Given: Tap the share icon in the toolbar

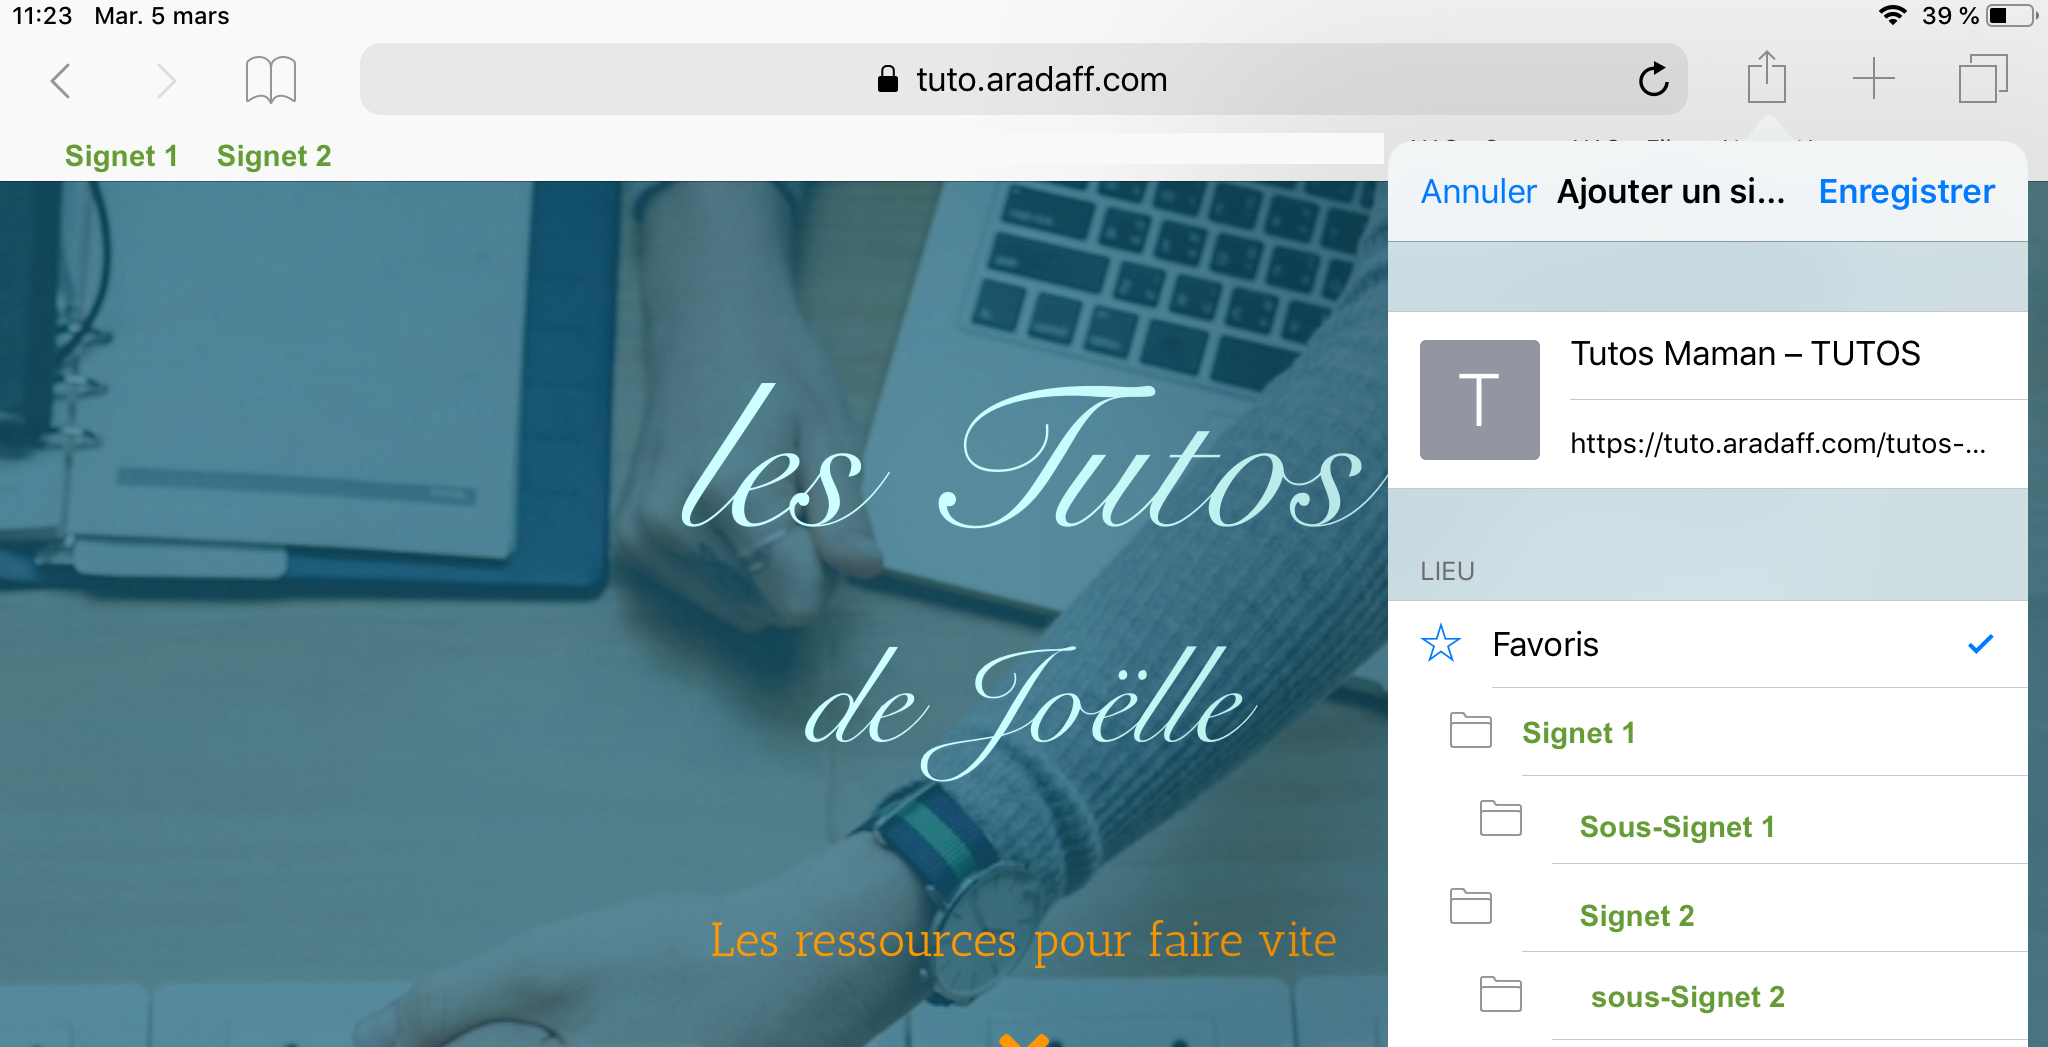Looking at the screenshot, I should (1767, 77).
